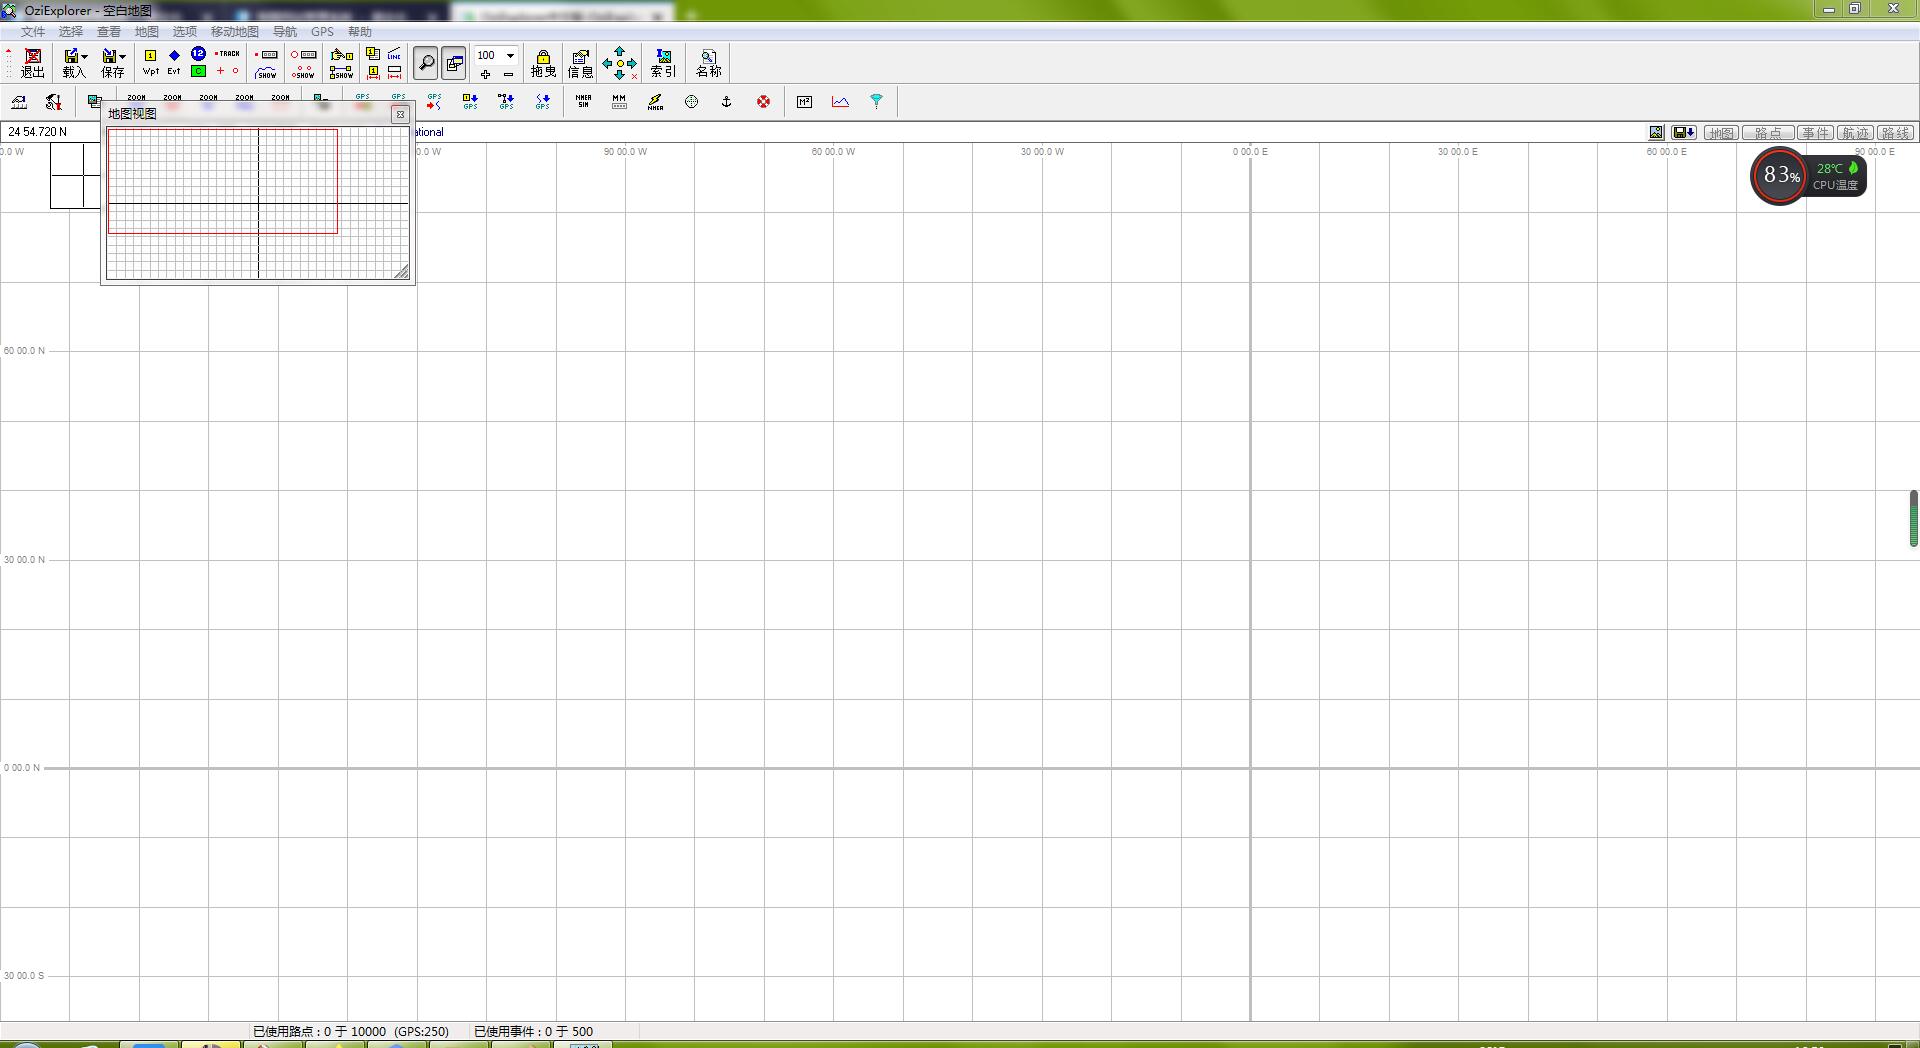
Task: Open the zoom percentage 100 dropdown
Action: pyautogui.click(x=510, y=55)
